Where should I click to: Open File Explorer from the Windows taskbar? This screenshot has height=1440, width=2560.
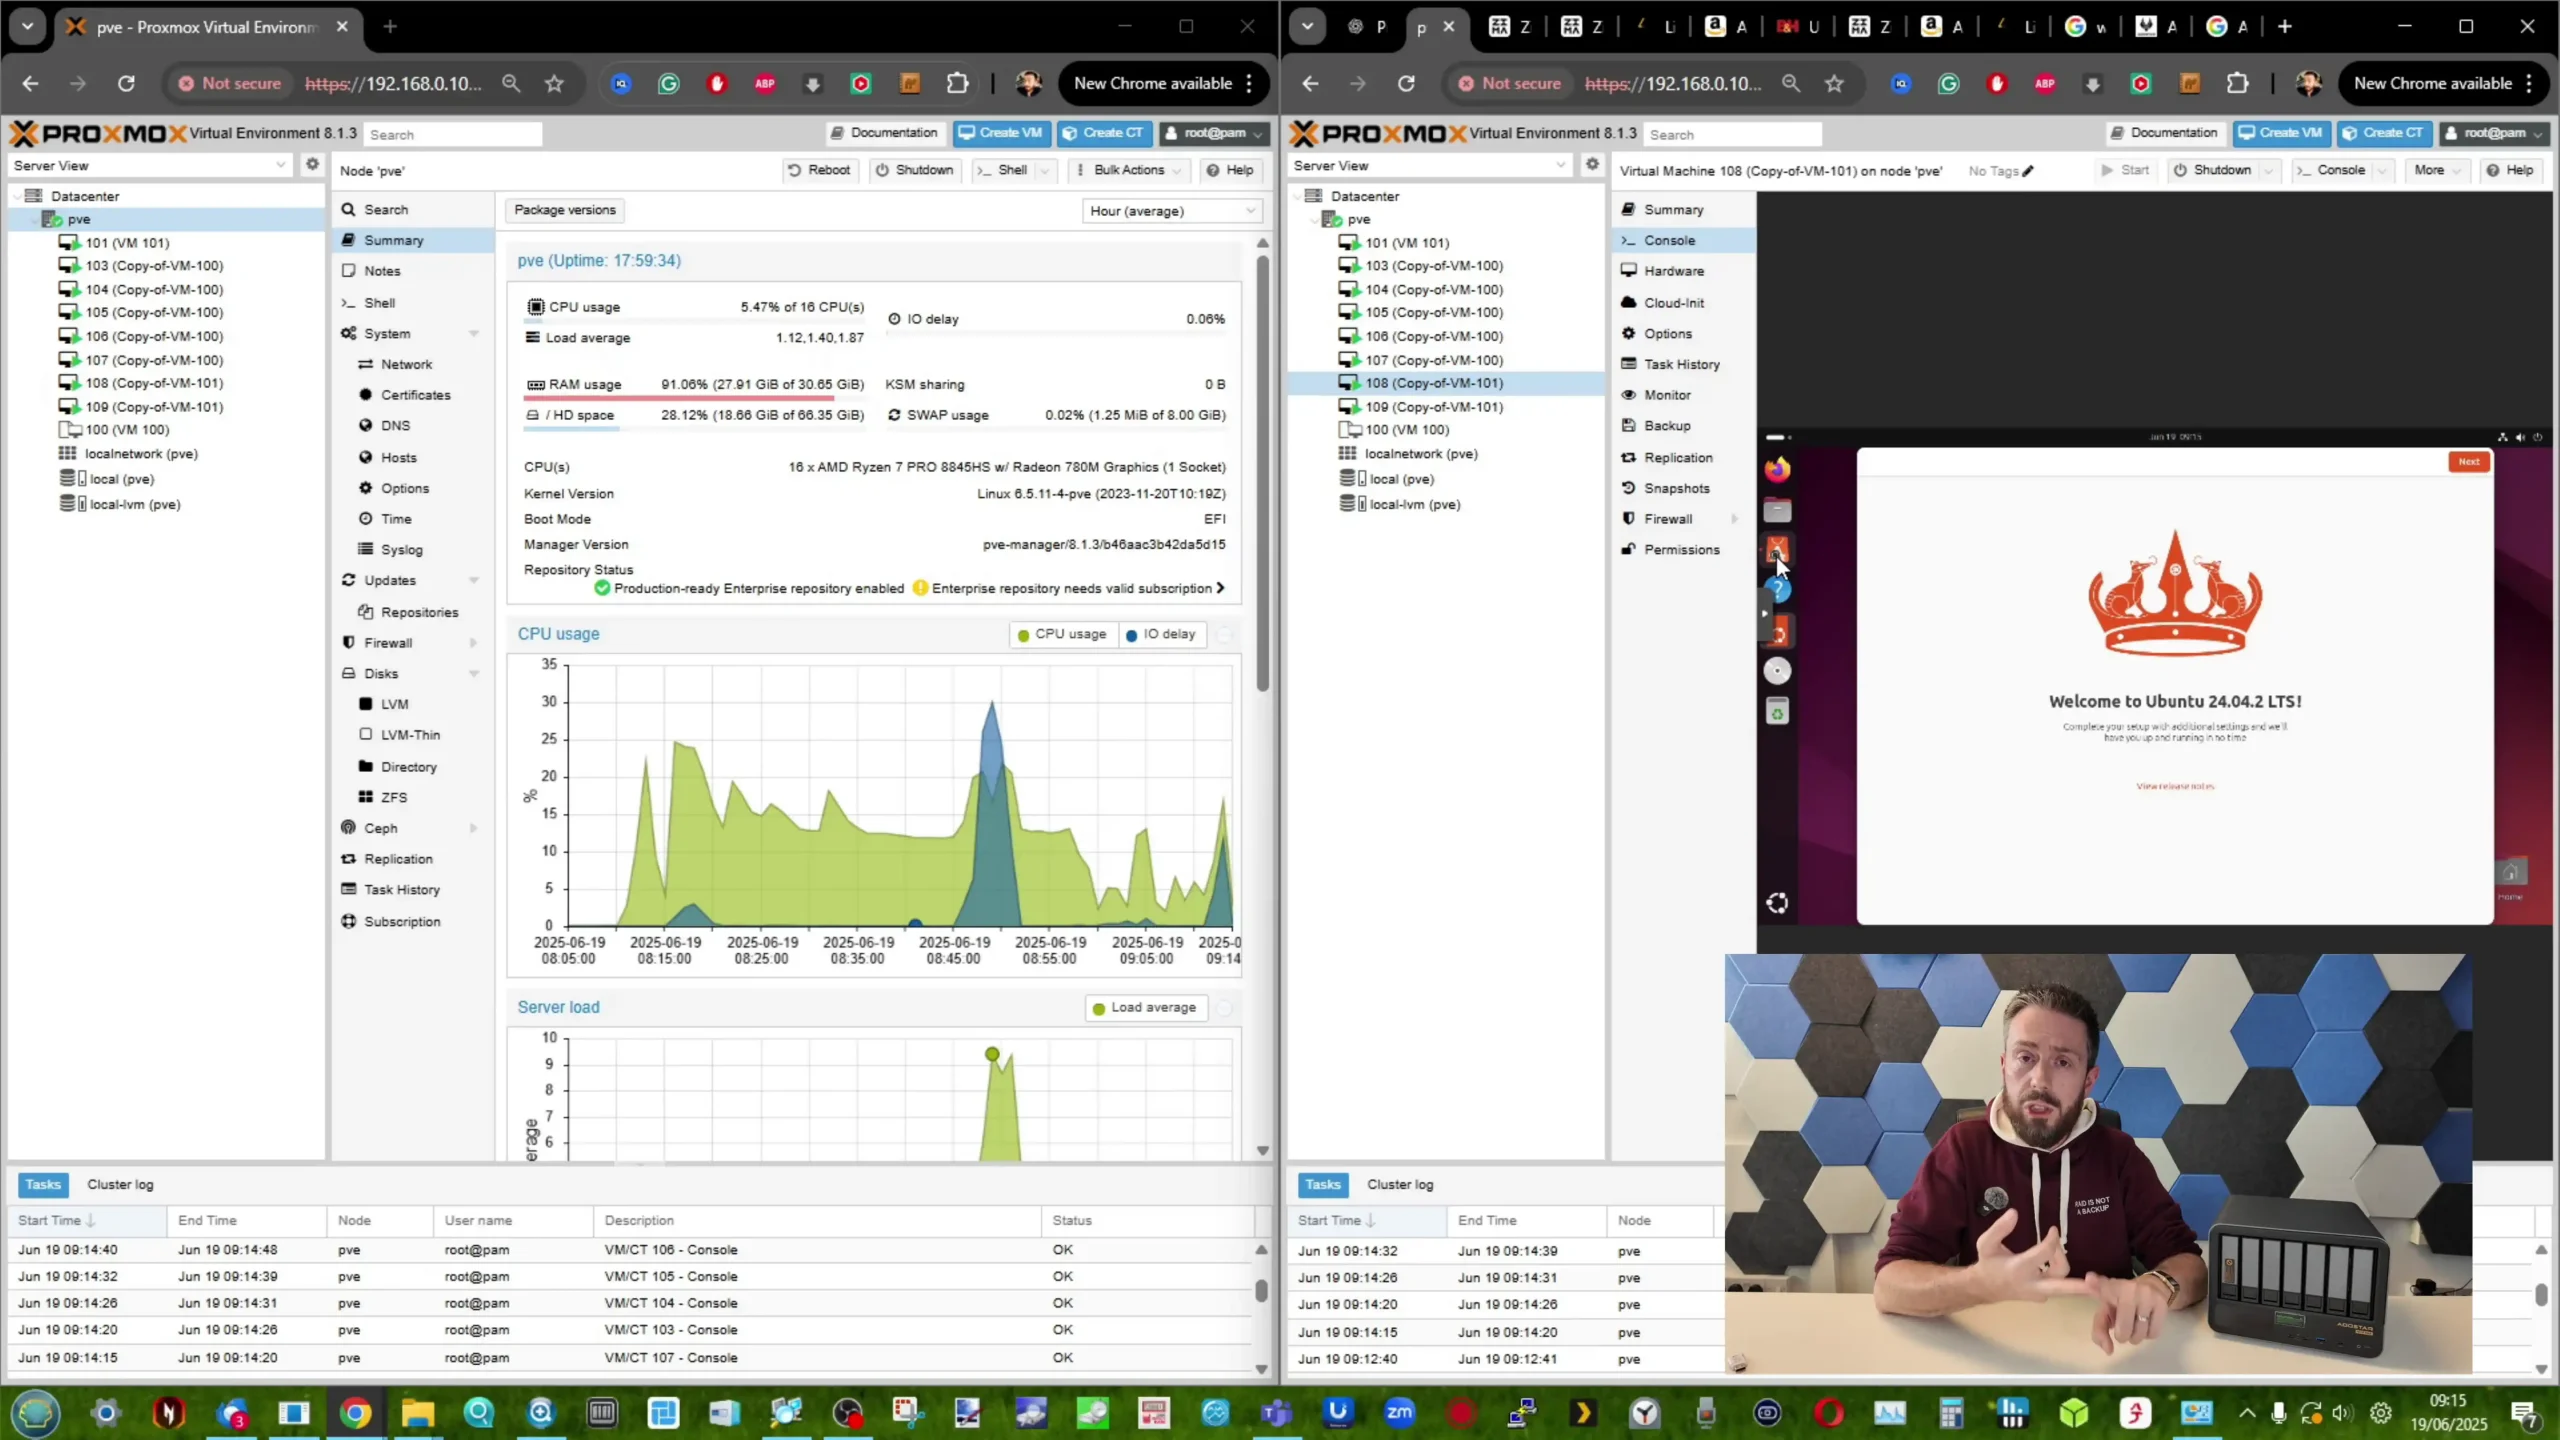417,1413
